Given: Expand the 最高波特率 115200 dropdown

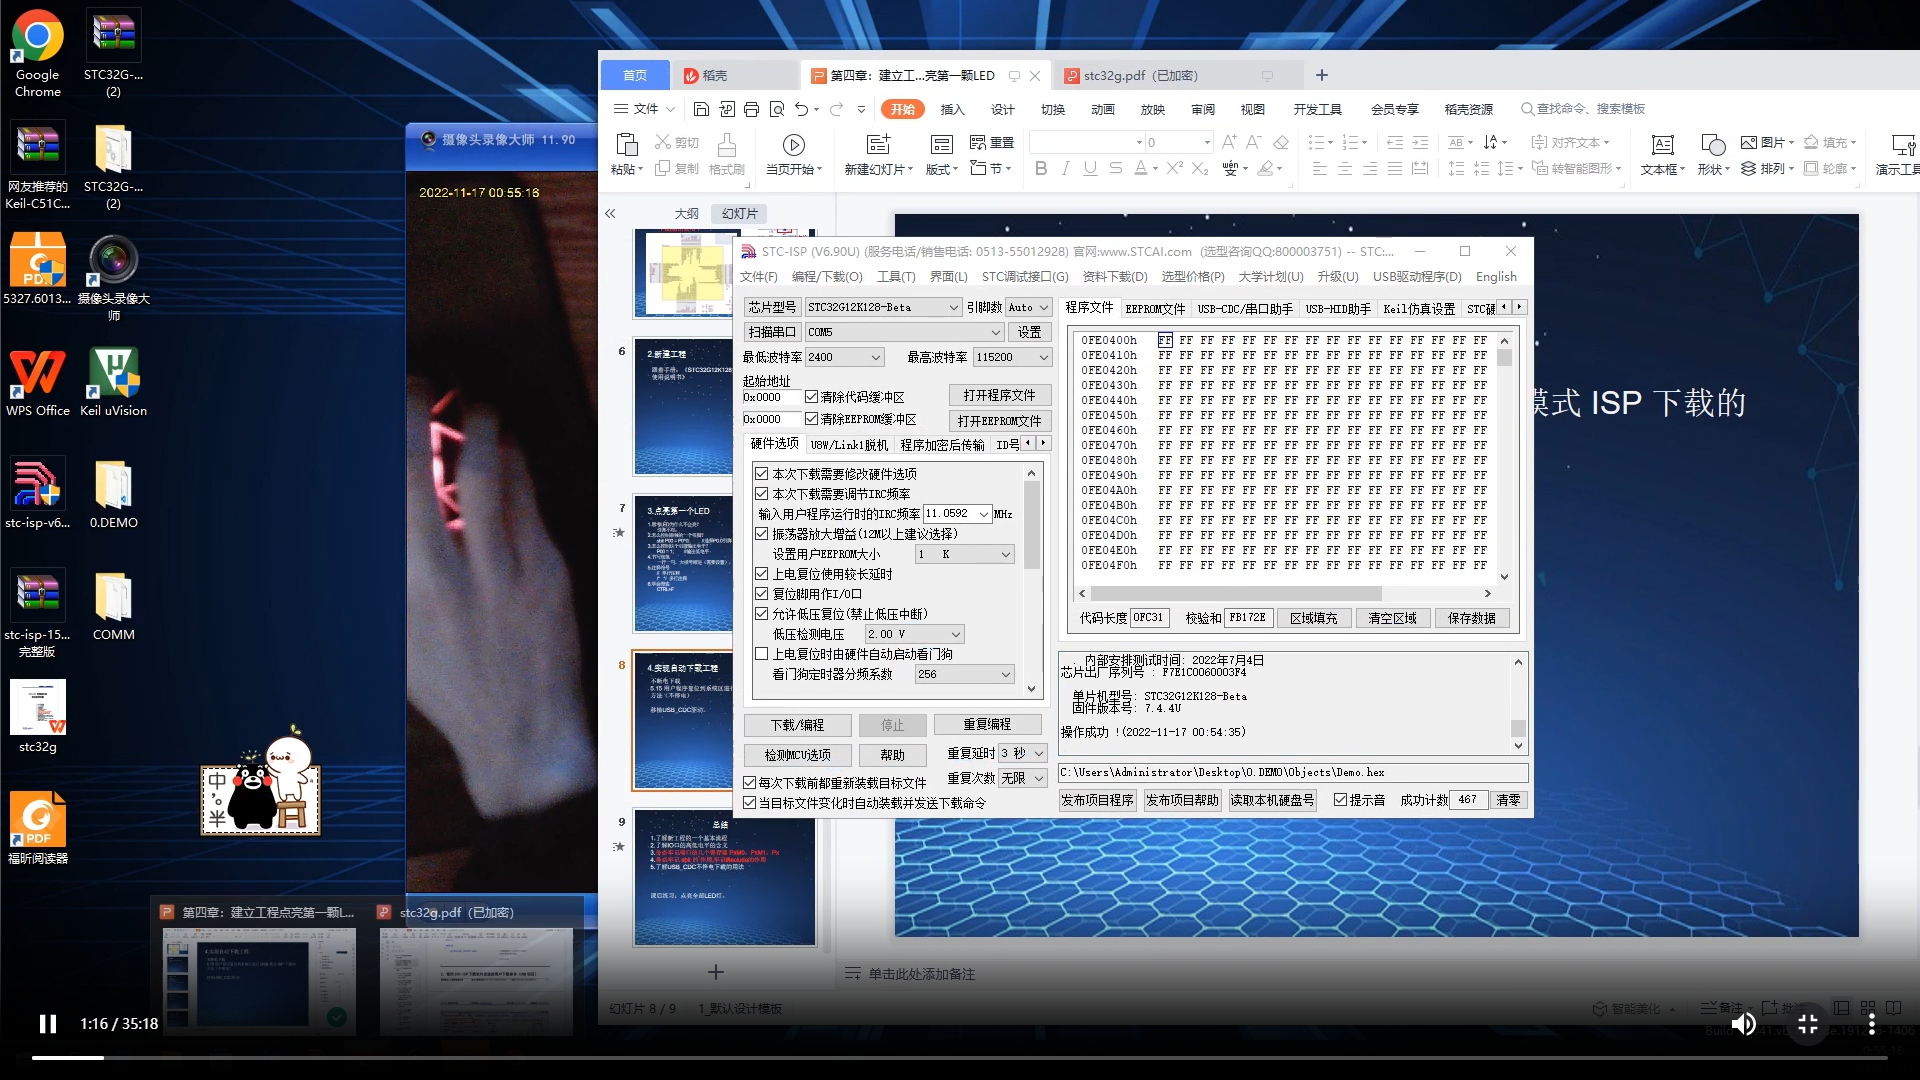Looking at the screenshot, I should 1043,357.
